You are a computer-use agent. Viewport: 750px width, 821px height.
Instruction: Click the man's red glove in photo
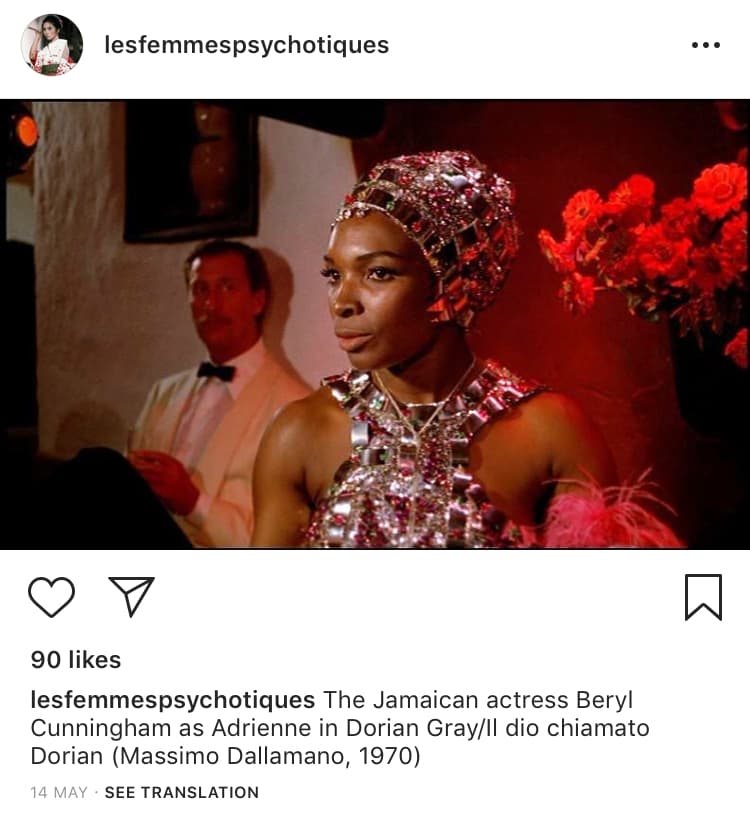pyautogui.click(x=165, y=481)
